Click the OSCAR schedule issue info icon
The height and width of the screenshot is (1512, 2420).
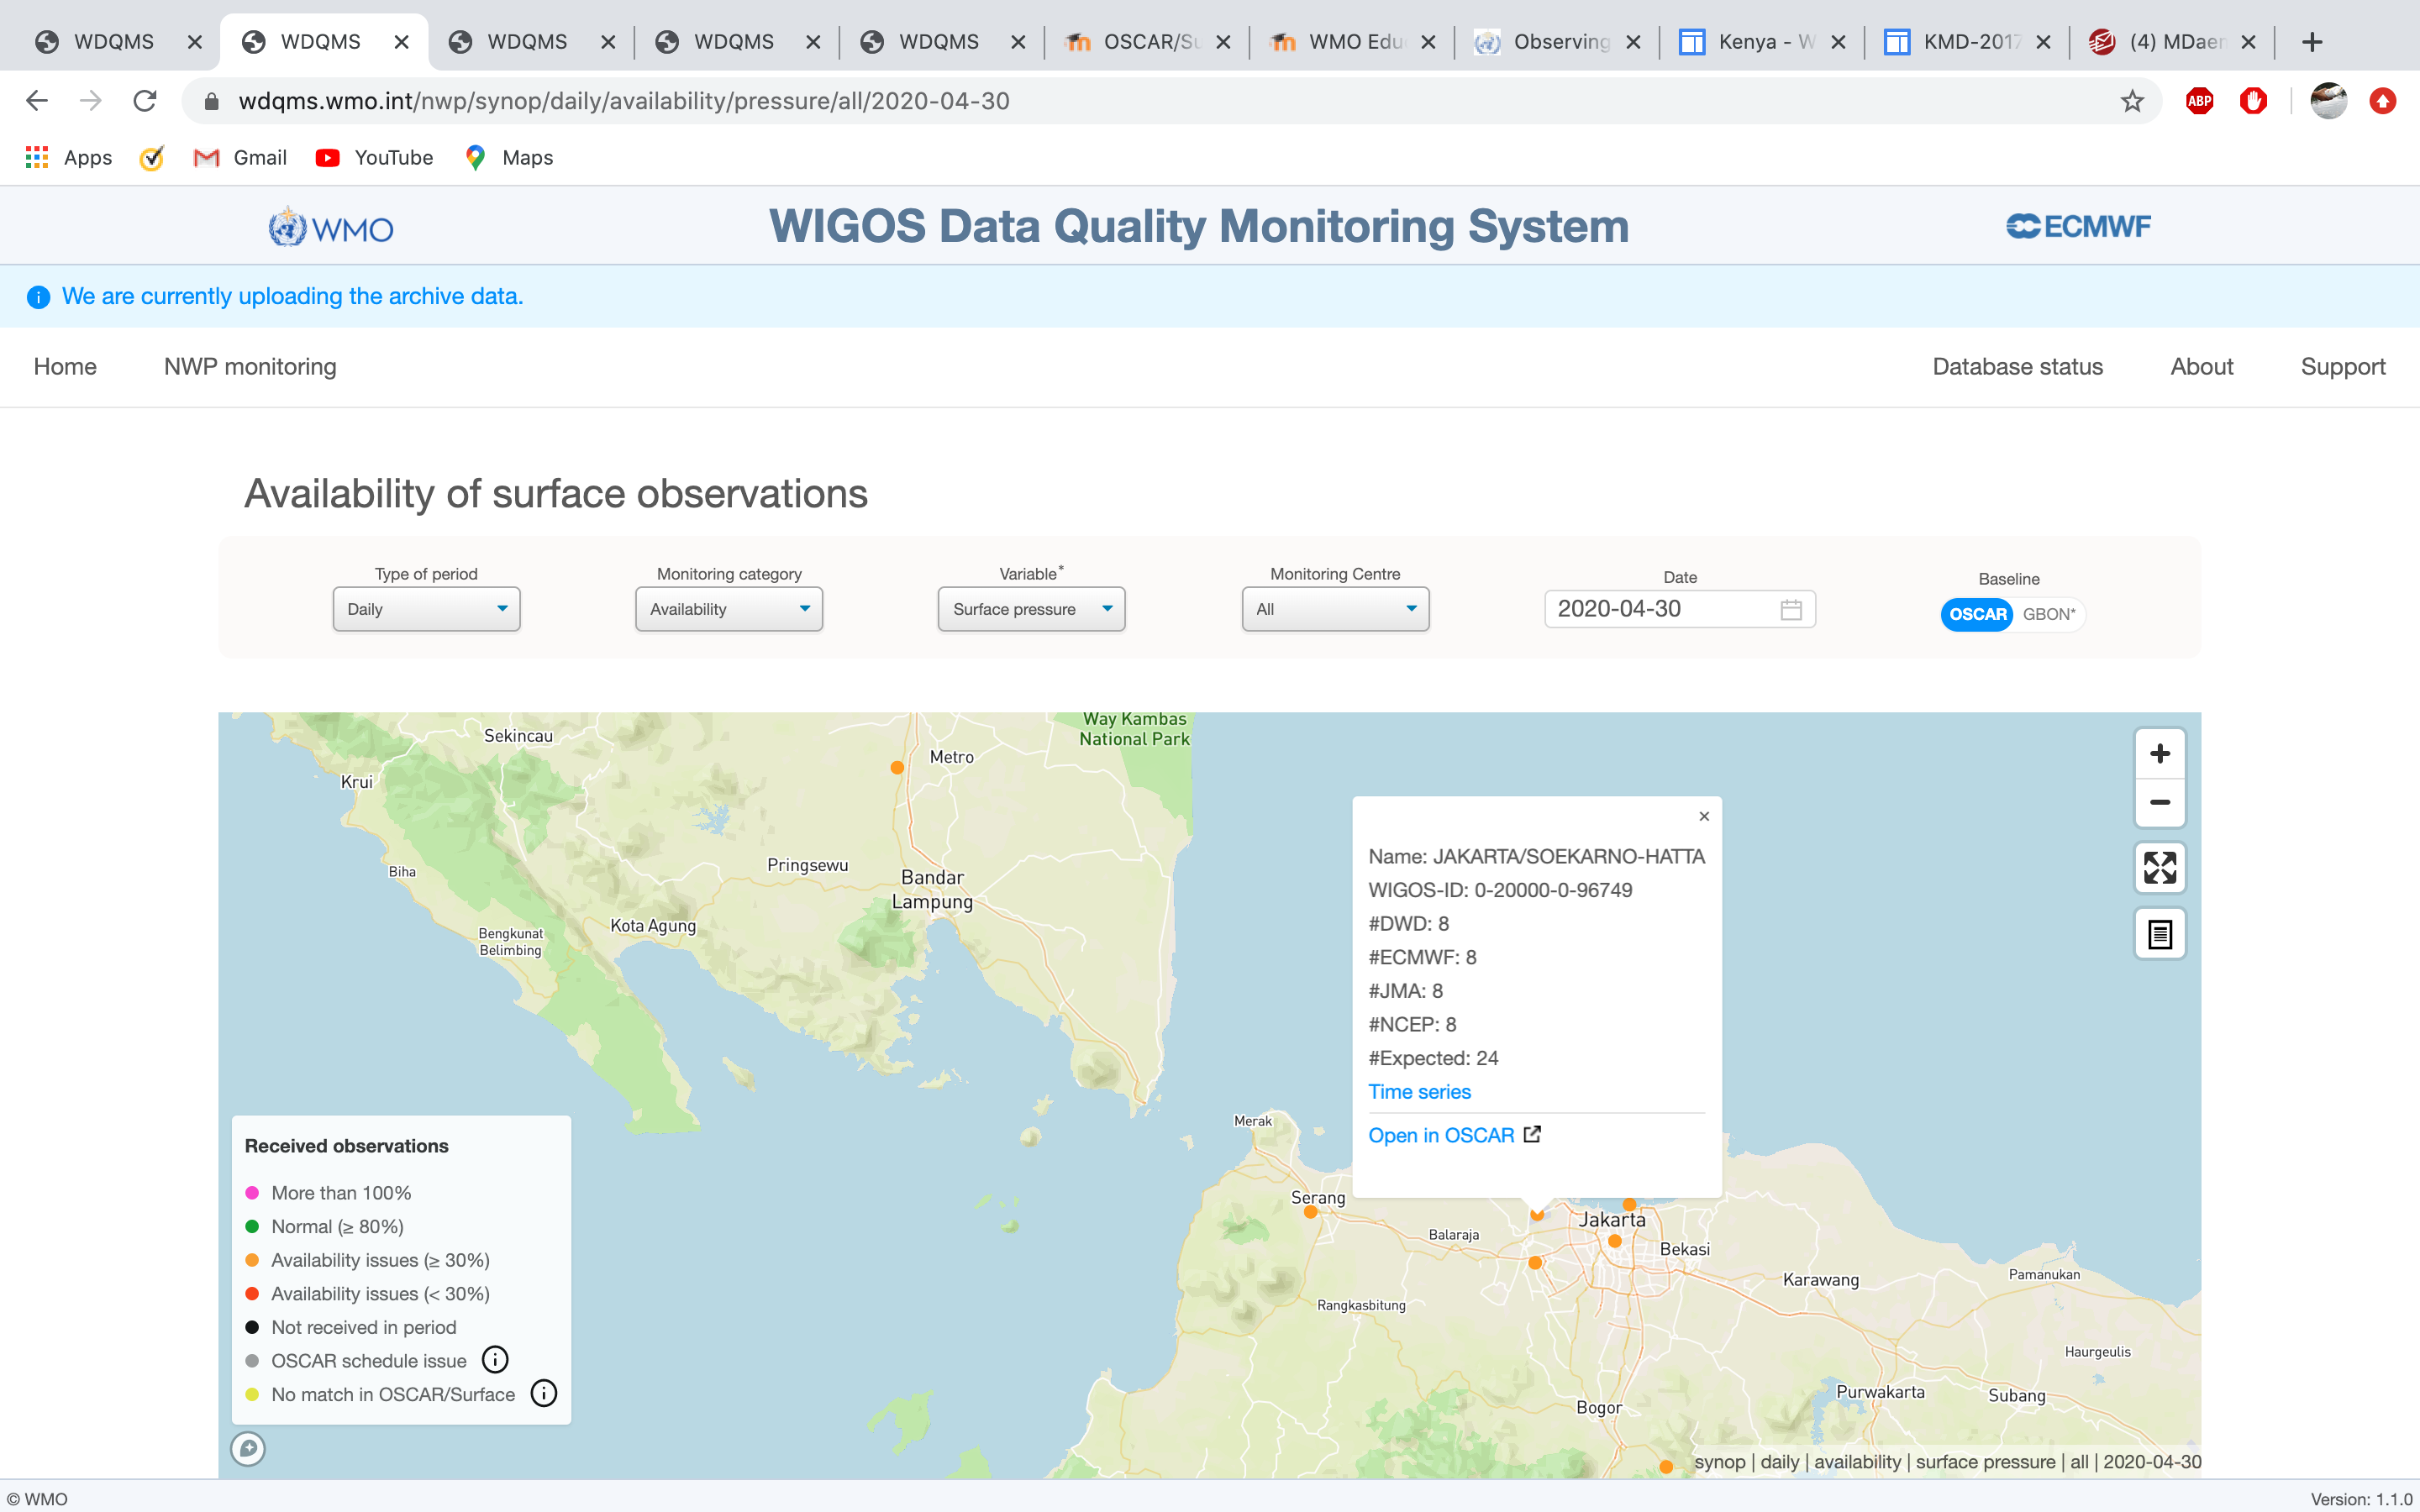pyautogui.click(x=495, y=1360)
